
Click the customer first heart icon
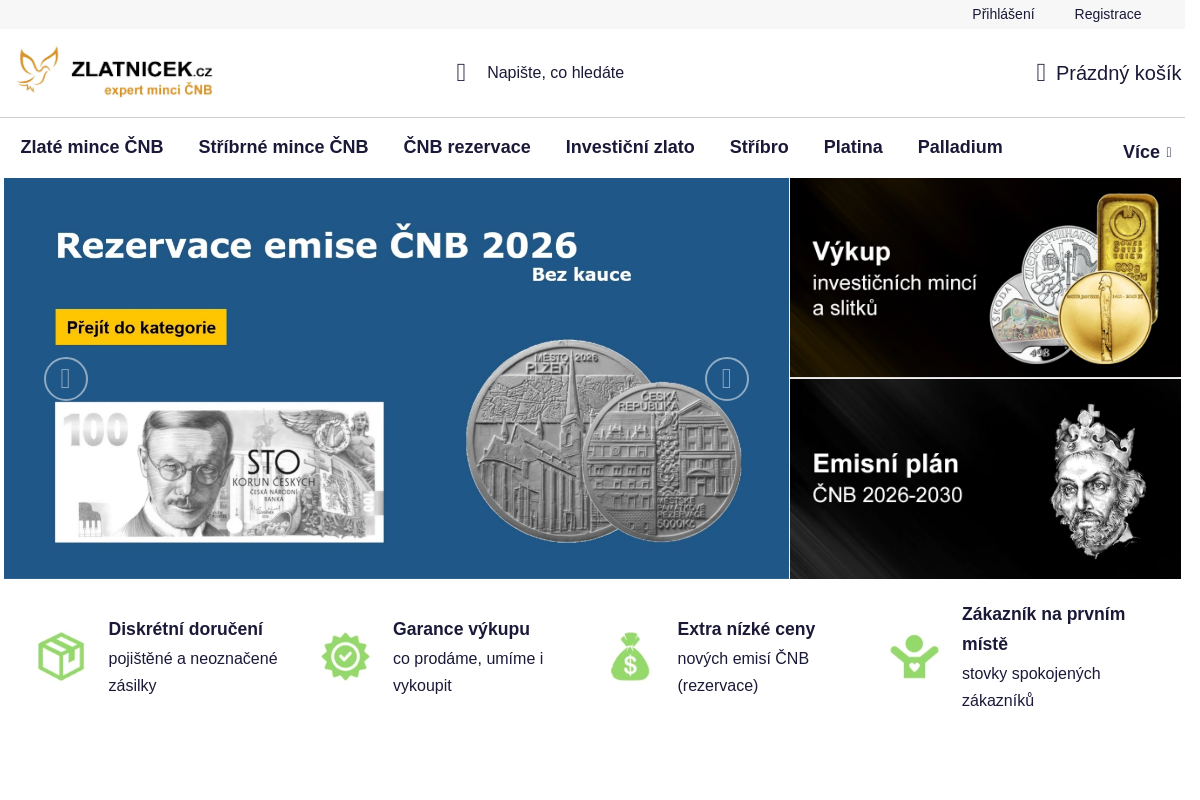(x=914, y=657)
